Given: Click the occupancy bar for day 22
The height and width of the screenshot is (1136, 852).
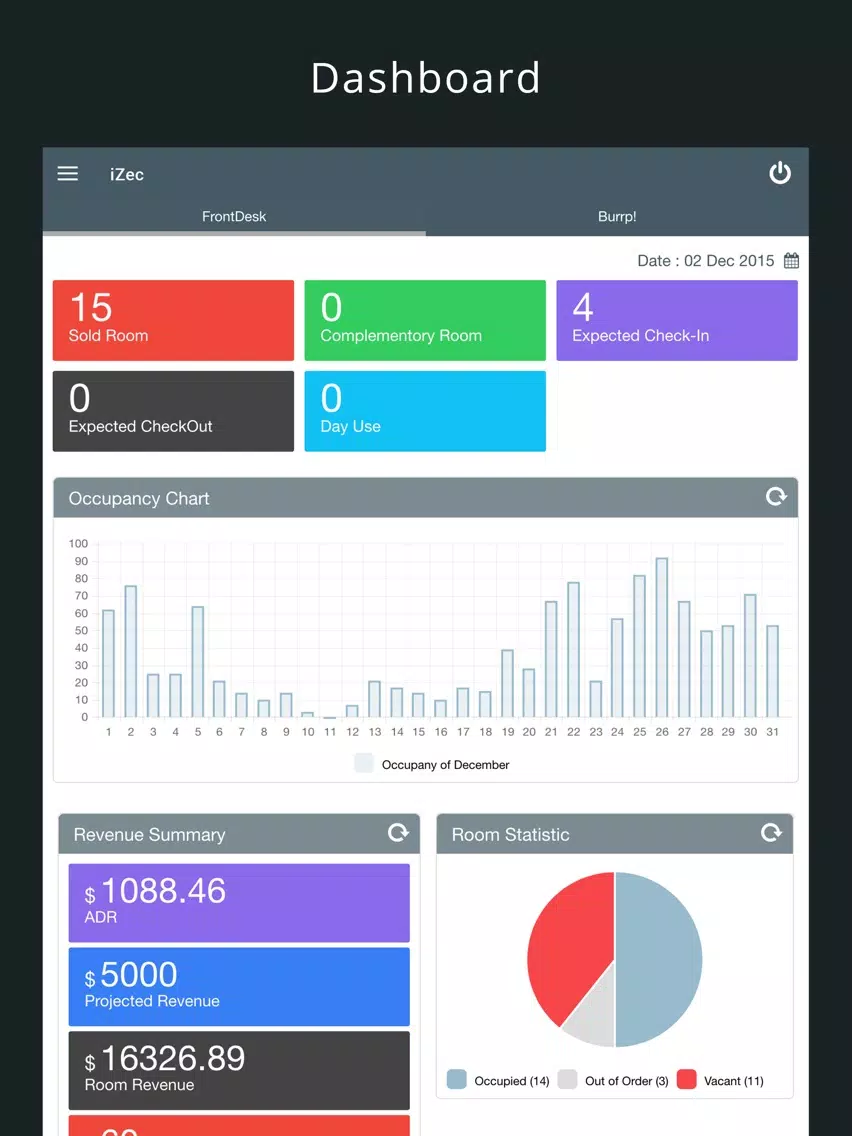Looking at the screenshot, I should [573, 650].
